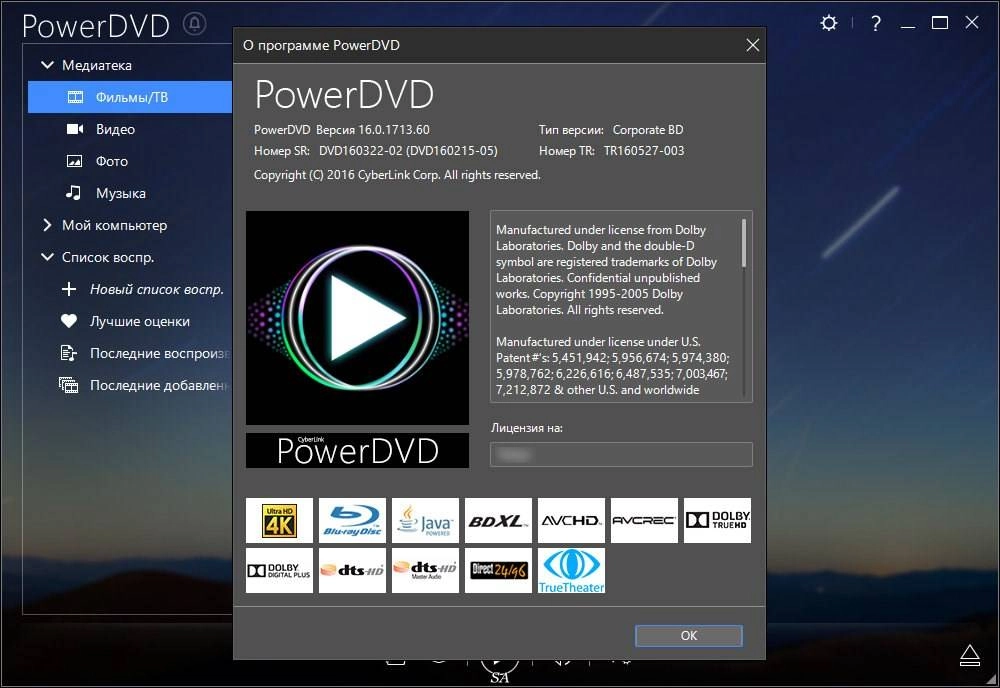Click the DTS-HD Master Audio logo
Viewport: 1000px width, 688px height.
pyautogui.click(x=425, y=570)
